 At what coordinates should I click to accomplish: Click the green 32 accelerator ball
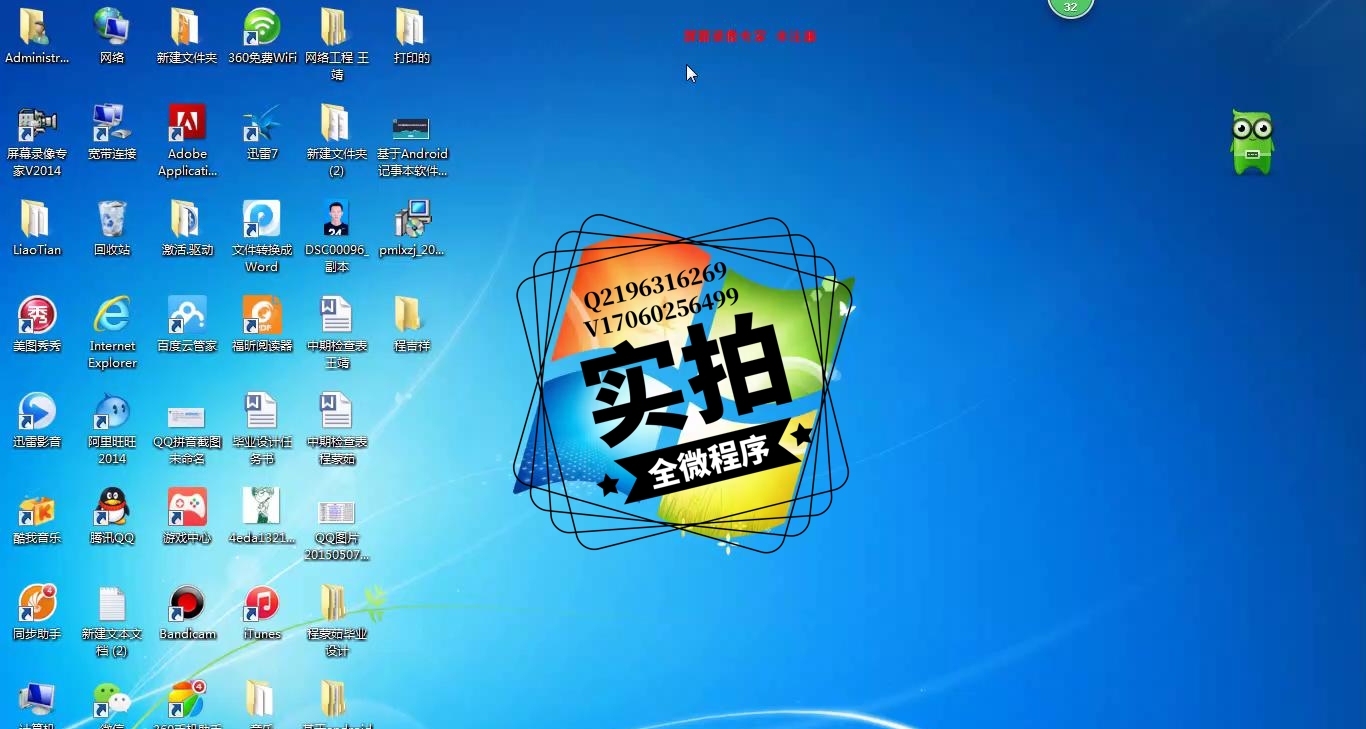tap(1071, 7)
